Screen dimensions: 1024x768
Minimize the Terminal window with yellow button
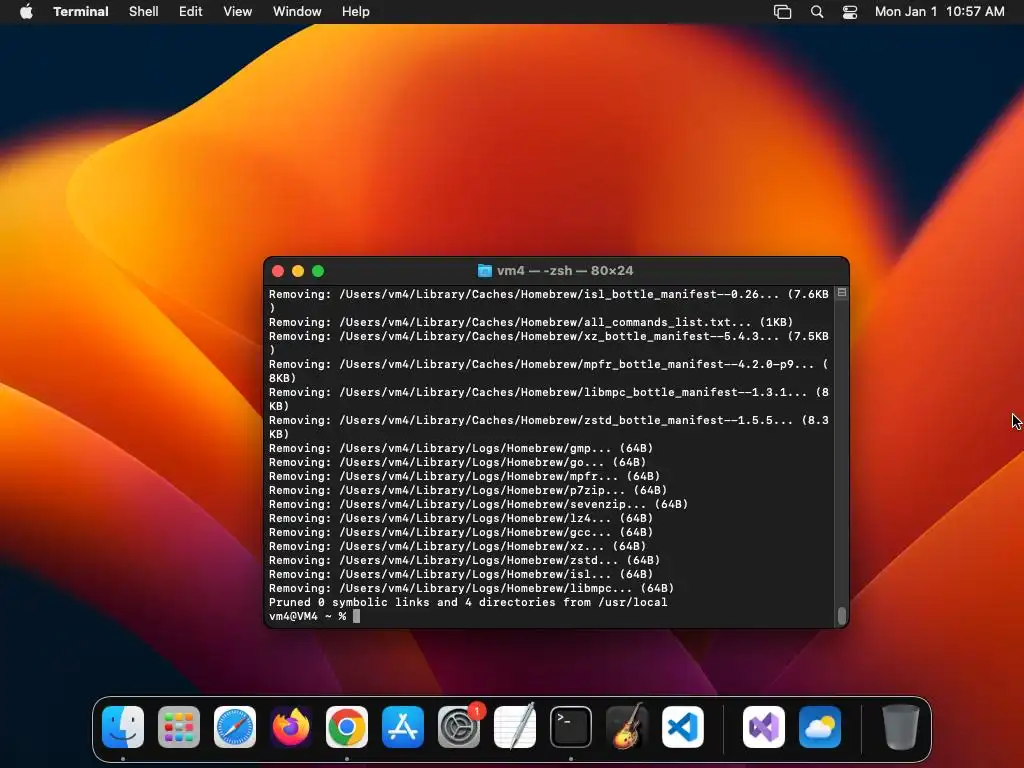(x=298, y=271)
